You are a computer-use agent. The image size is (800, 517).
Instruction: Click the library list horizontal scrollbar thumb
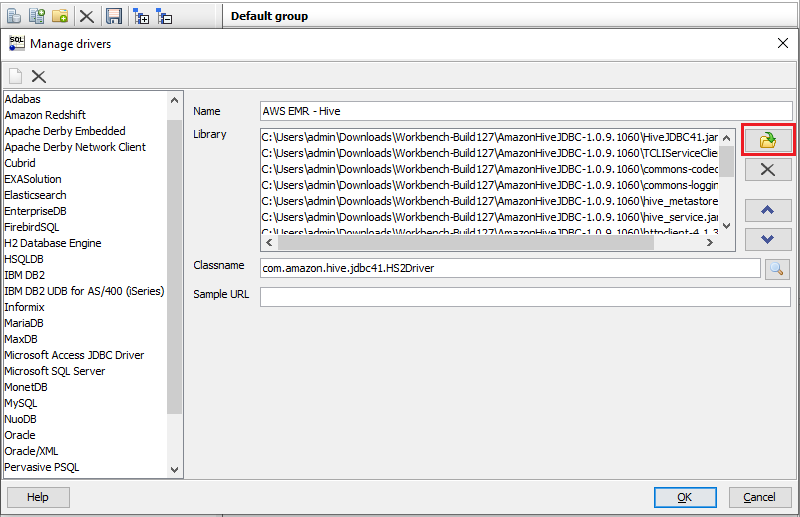[x=466, y=243]
